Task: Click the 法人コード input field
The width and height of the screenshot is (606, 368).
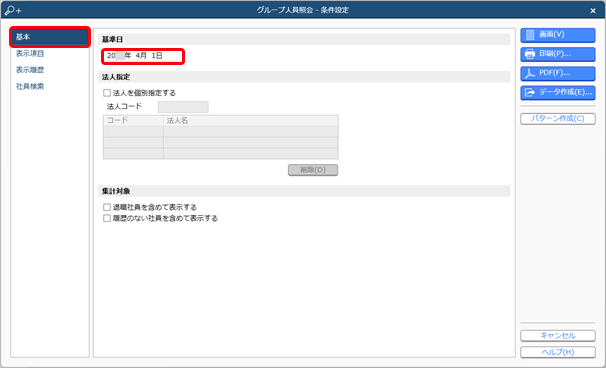Action: click(x=183, y=107)
